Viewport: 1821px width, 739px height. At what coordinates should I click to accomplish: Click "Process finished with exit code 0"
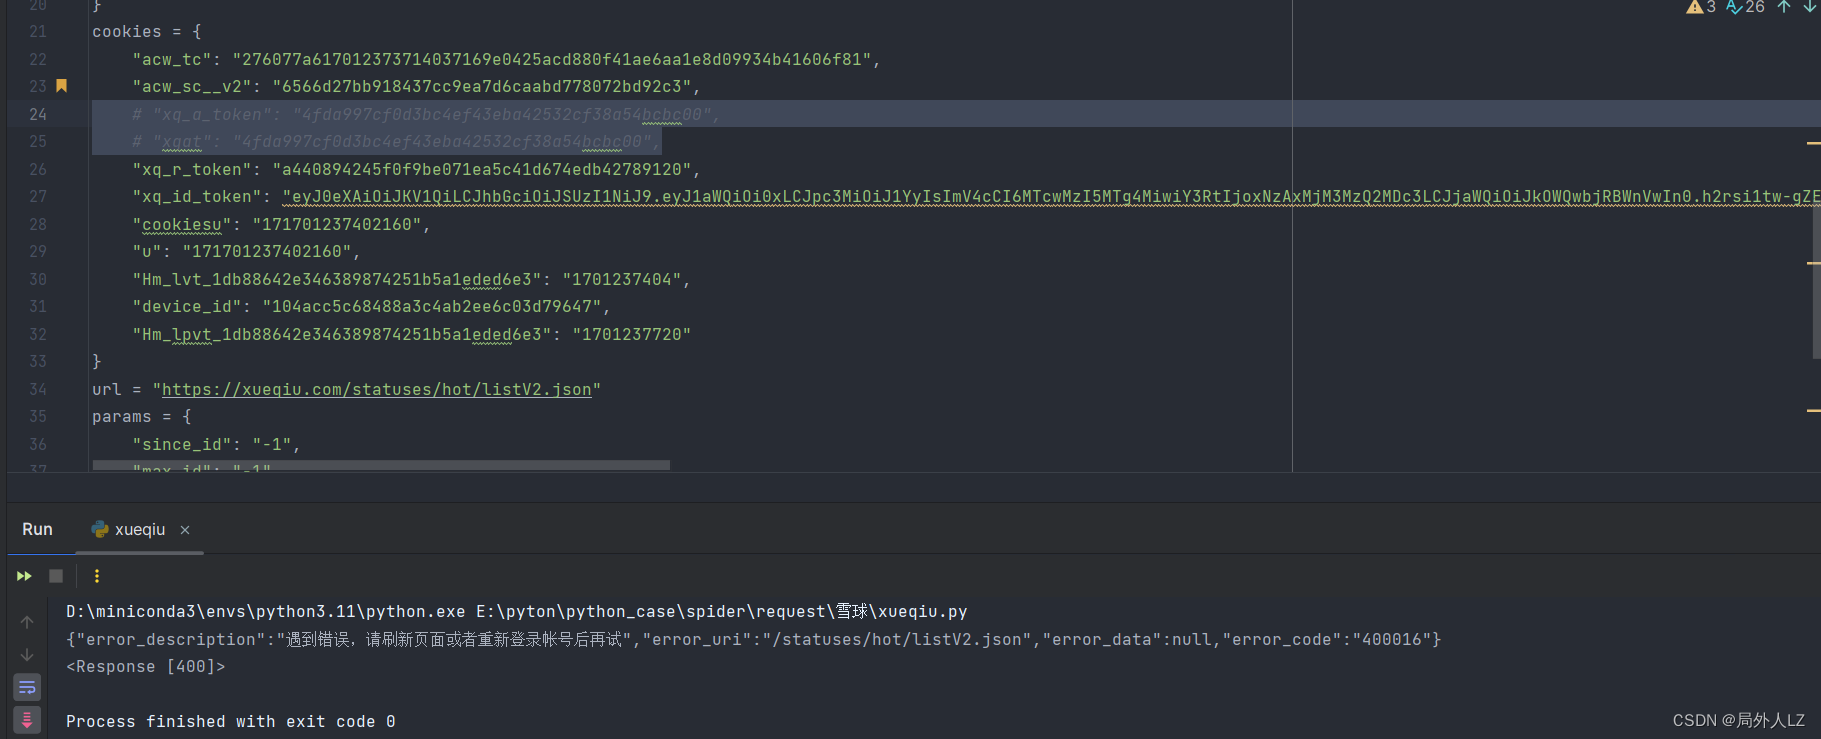231,721
